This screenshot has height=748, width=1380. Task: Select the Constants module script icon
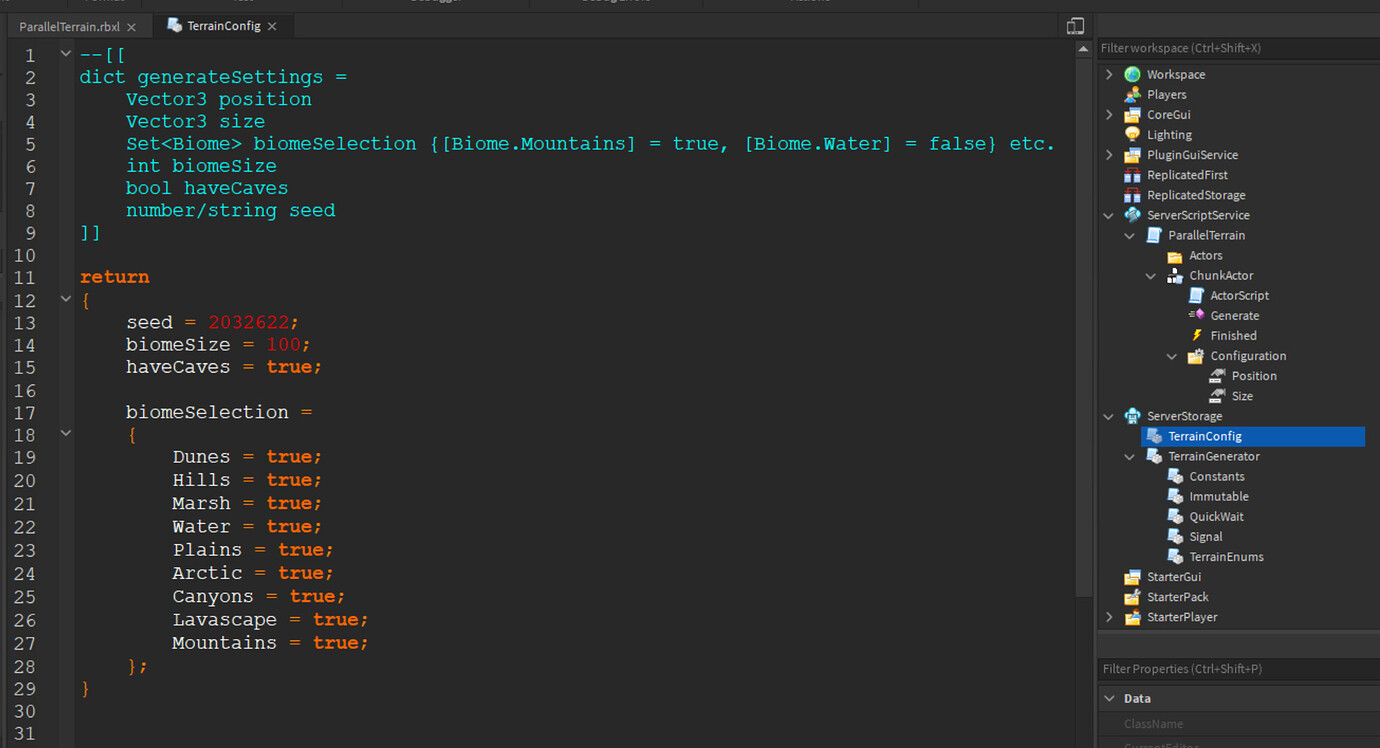pyautogui.click(x=1175, y=477)
